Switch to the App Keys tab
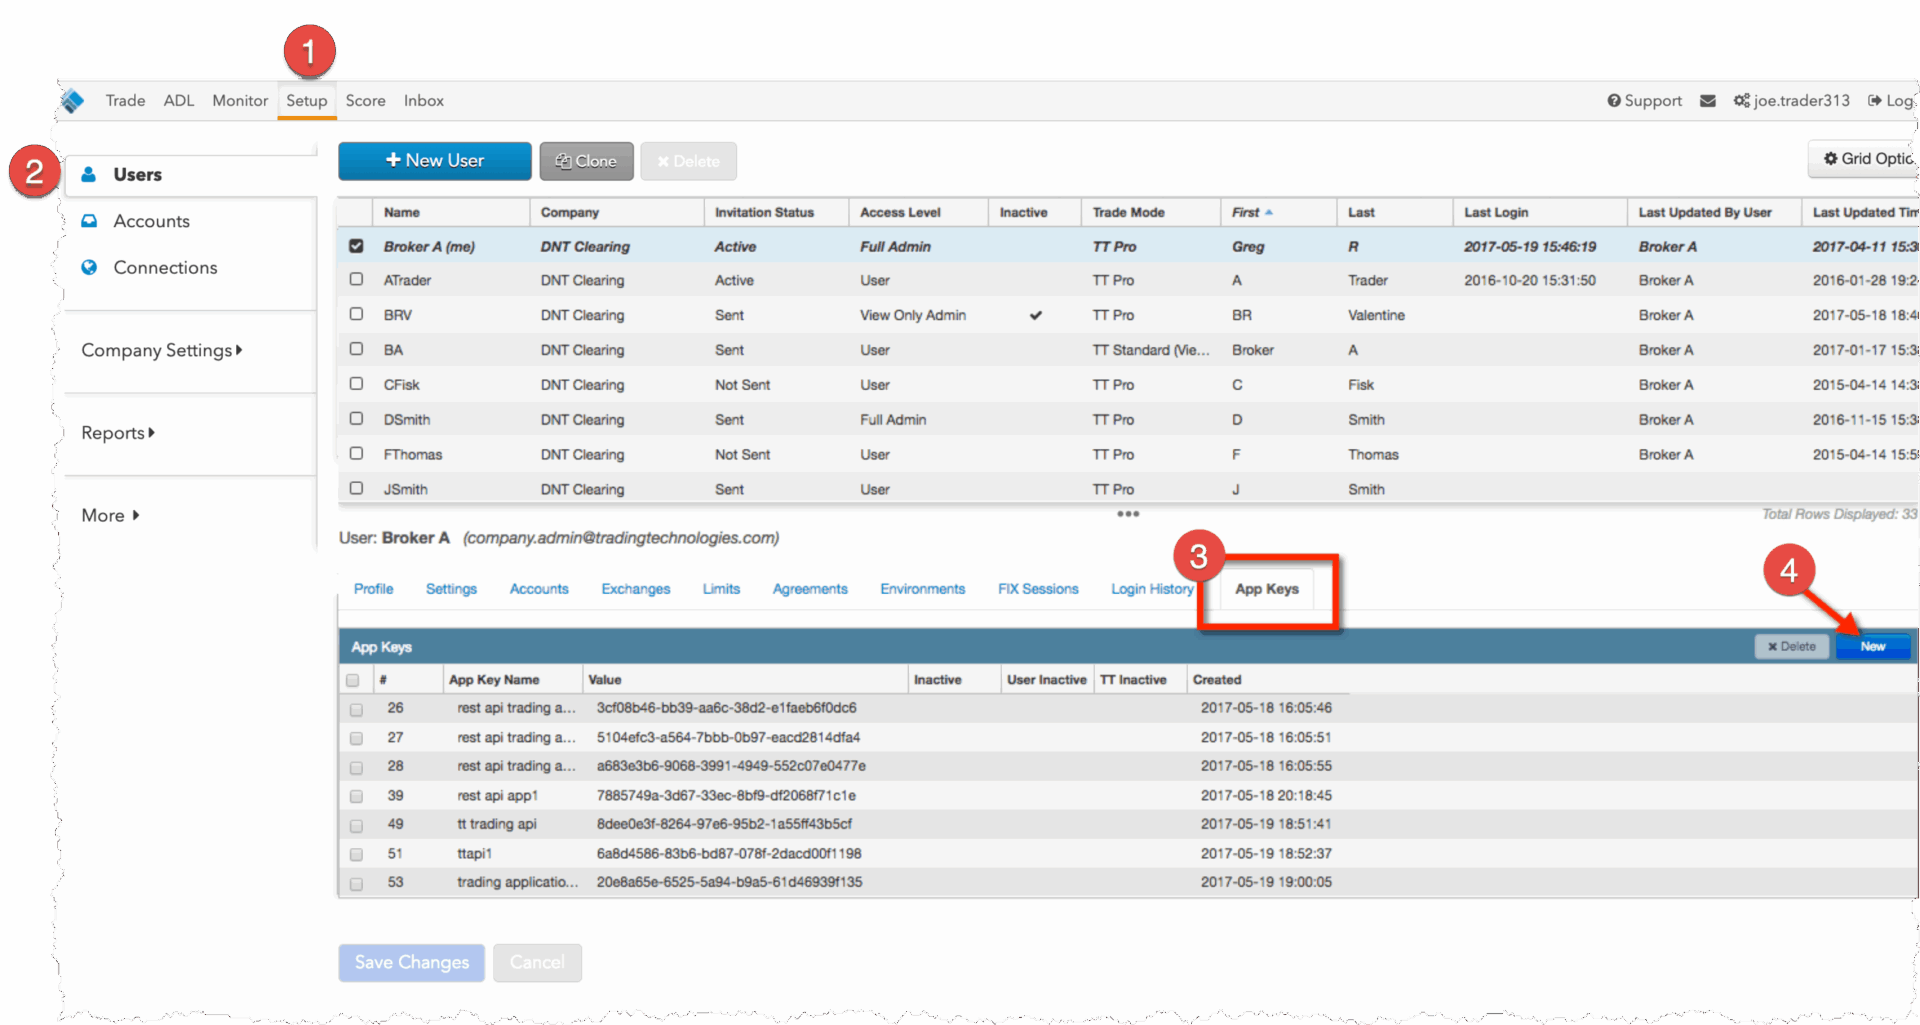Viewport: 1920px width, 1025px height. click(1267, 589)
